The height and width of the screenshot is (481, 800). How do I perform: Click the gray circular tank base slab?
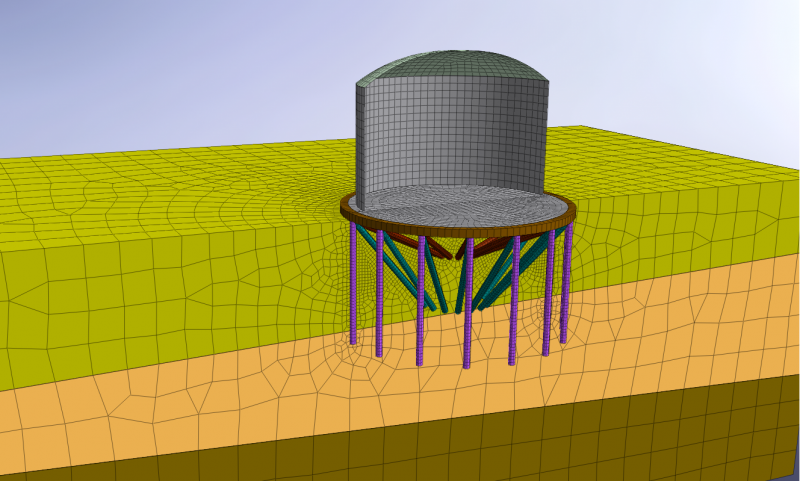click(455, 201)
